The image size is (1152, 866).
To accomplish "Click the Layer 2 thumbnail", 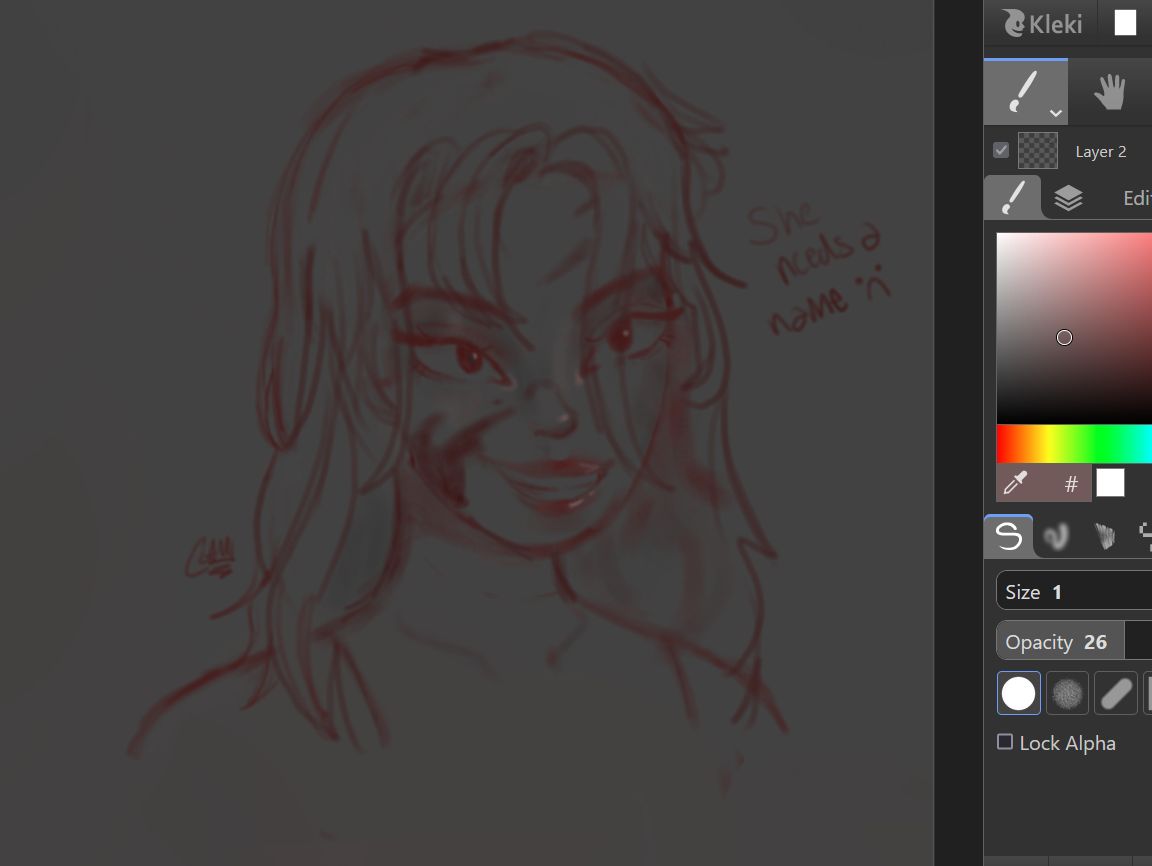I will [1037, 151].
